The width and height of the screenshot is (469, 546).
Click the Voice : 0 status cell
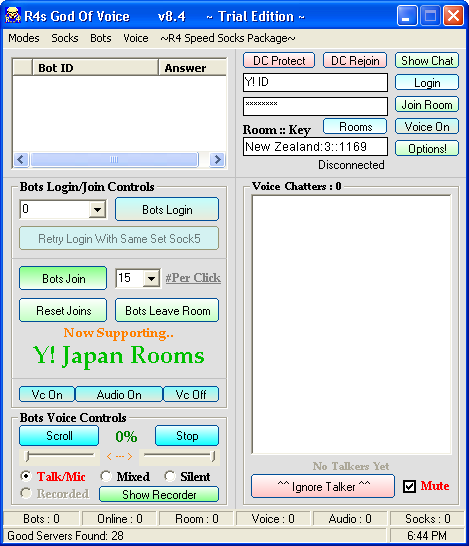(x=273, y=518)
